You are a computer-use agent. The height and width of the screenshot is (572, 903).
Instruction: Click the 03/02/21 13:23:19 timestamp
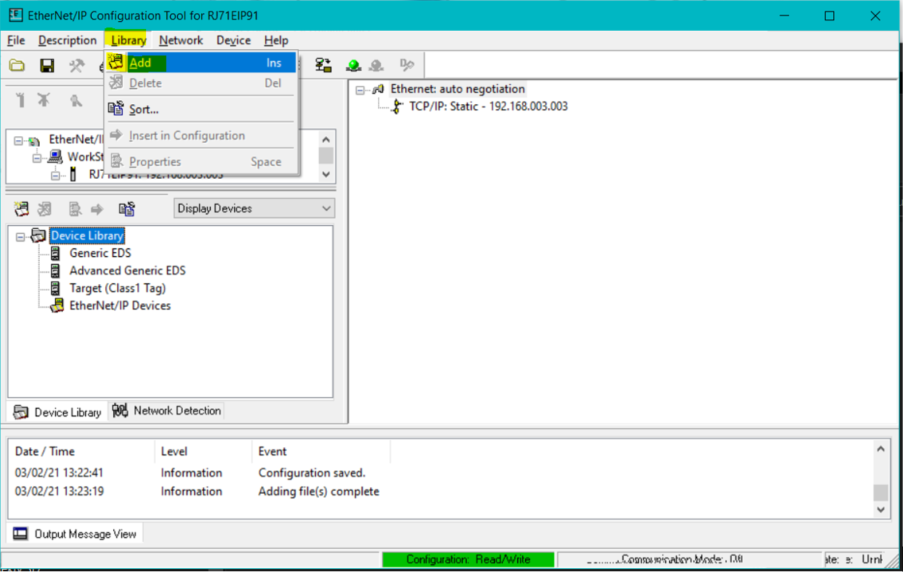click(59, 491)
